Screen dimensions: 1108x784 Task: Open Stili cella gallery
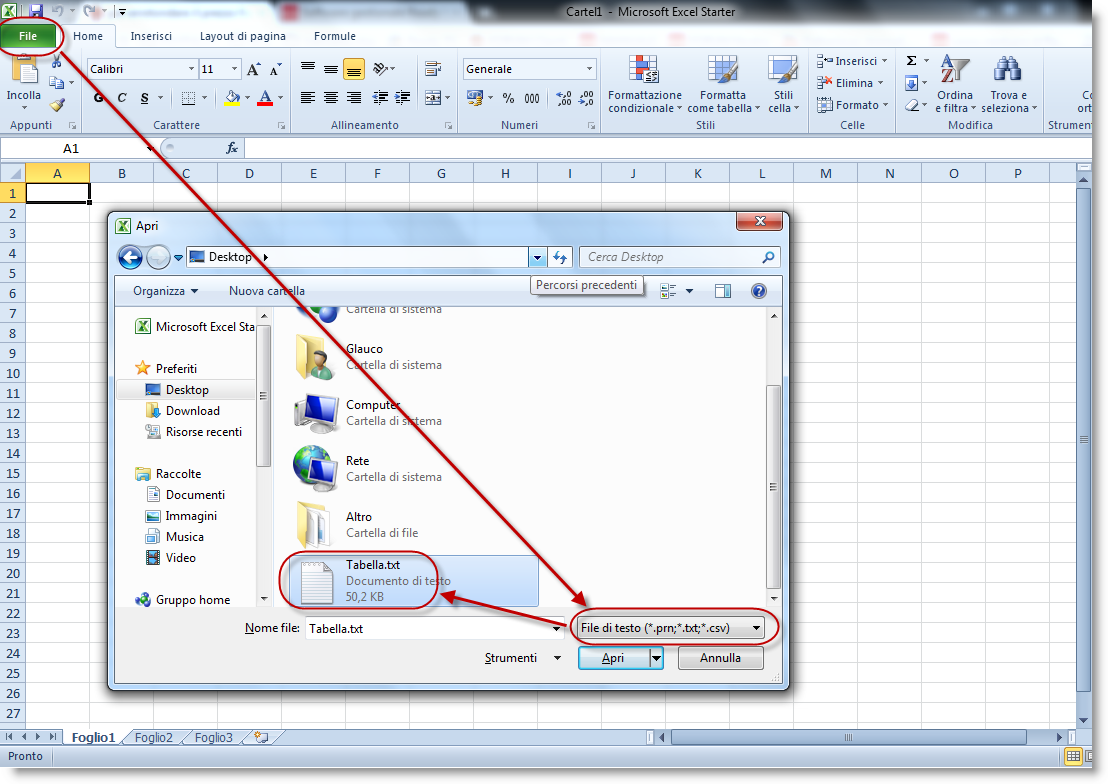pos(783,85)
